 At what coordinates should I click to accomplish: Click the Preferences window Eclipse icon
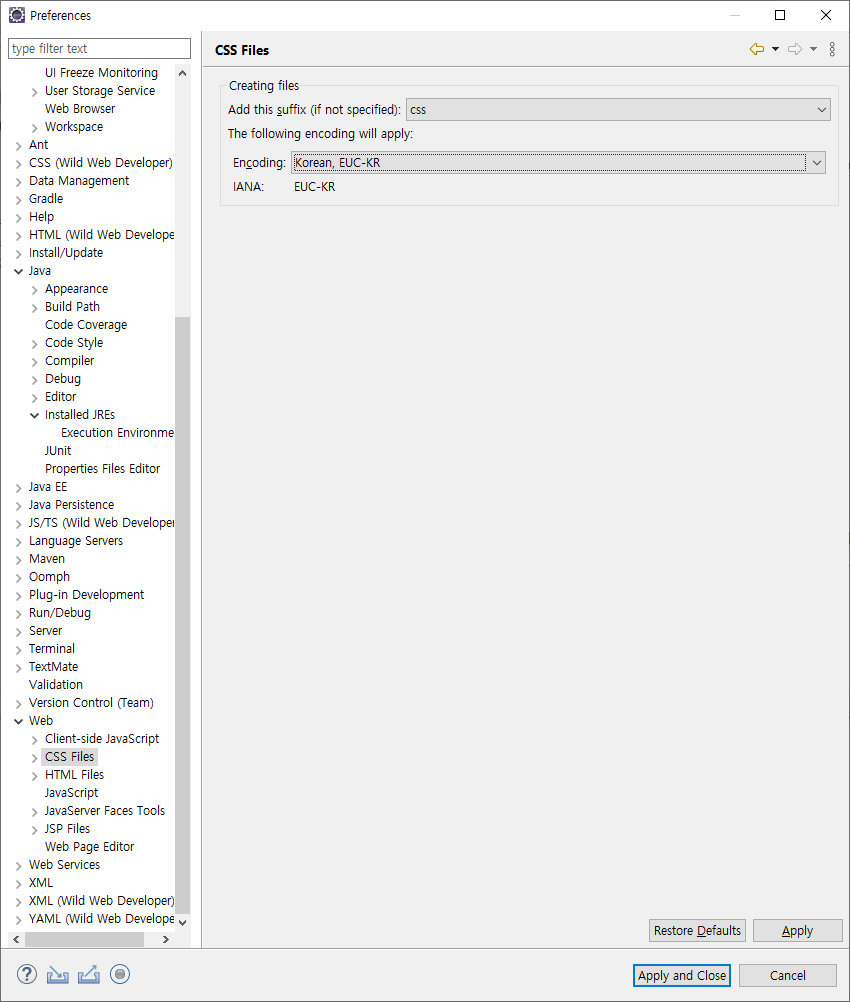pos(17,15)
